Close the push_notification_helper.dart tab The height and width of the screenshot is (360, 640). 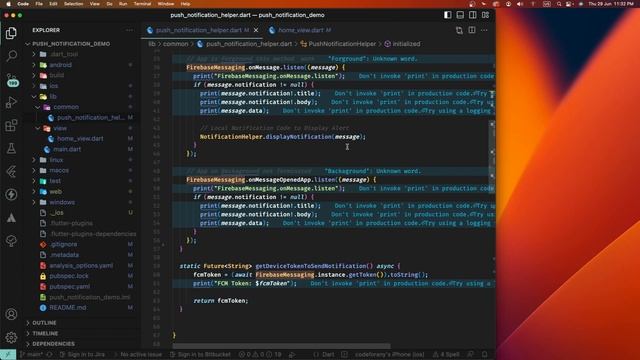tap(256, 30)
